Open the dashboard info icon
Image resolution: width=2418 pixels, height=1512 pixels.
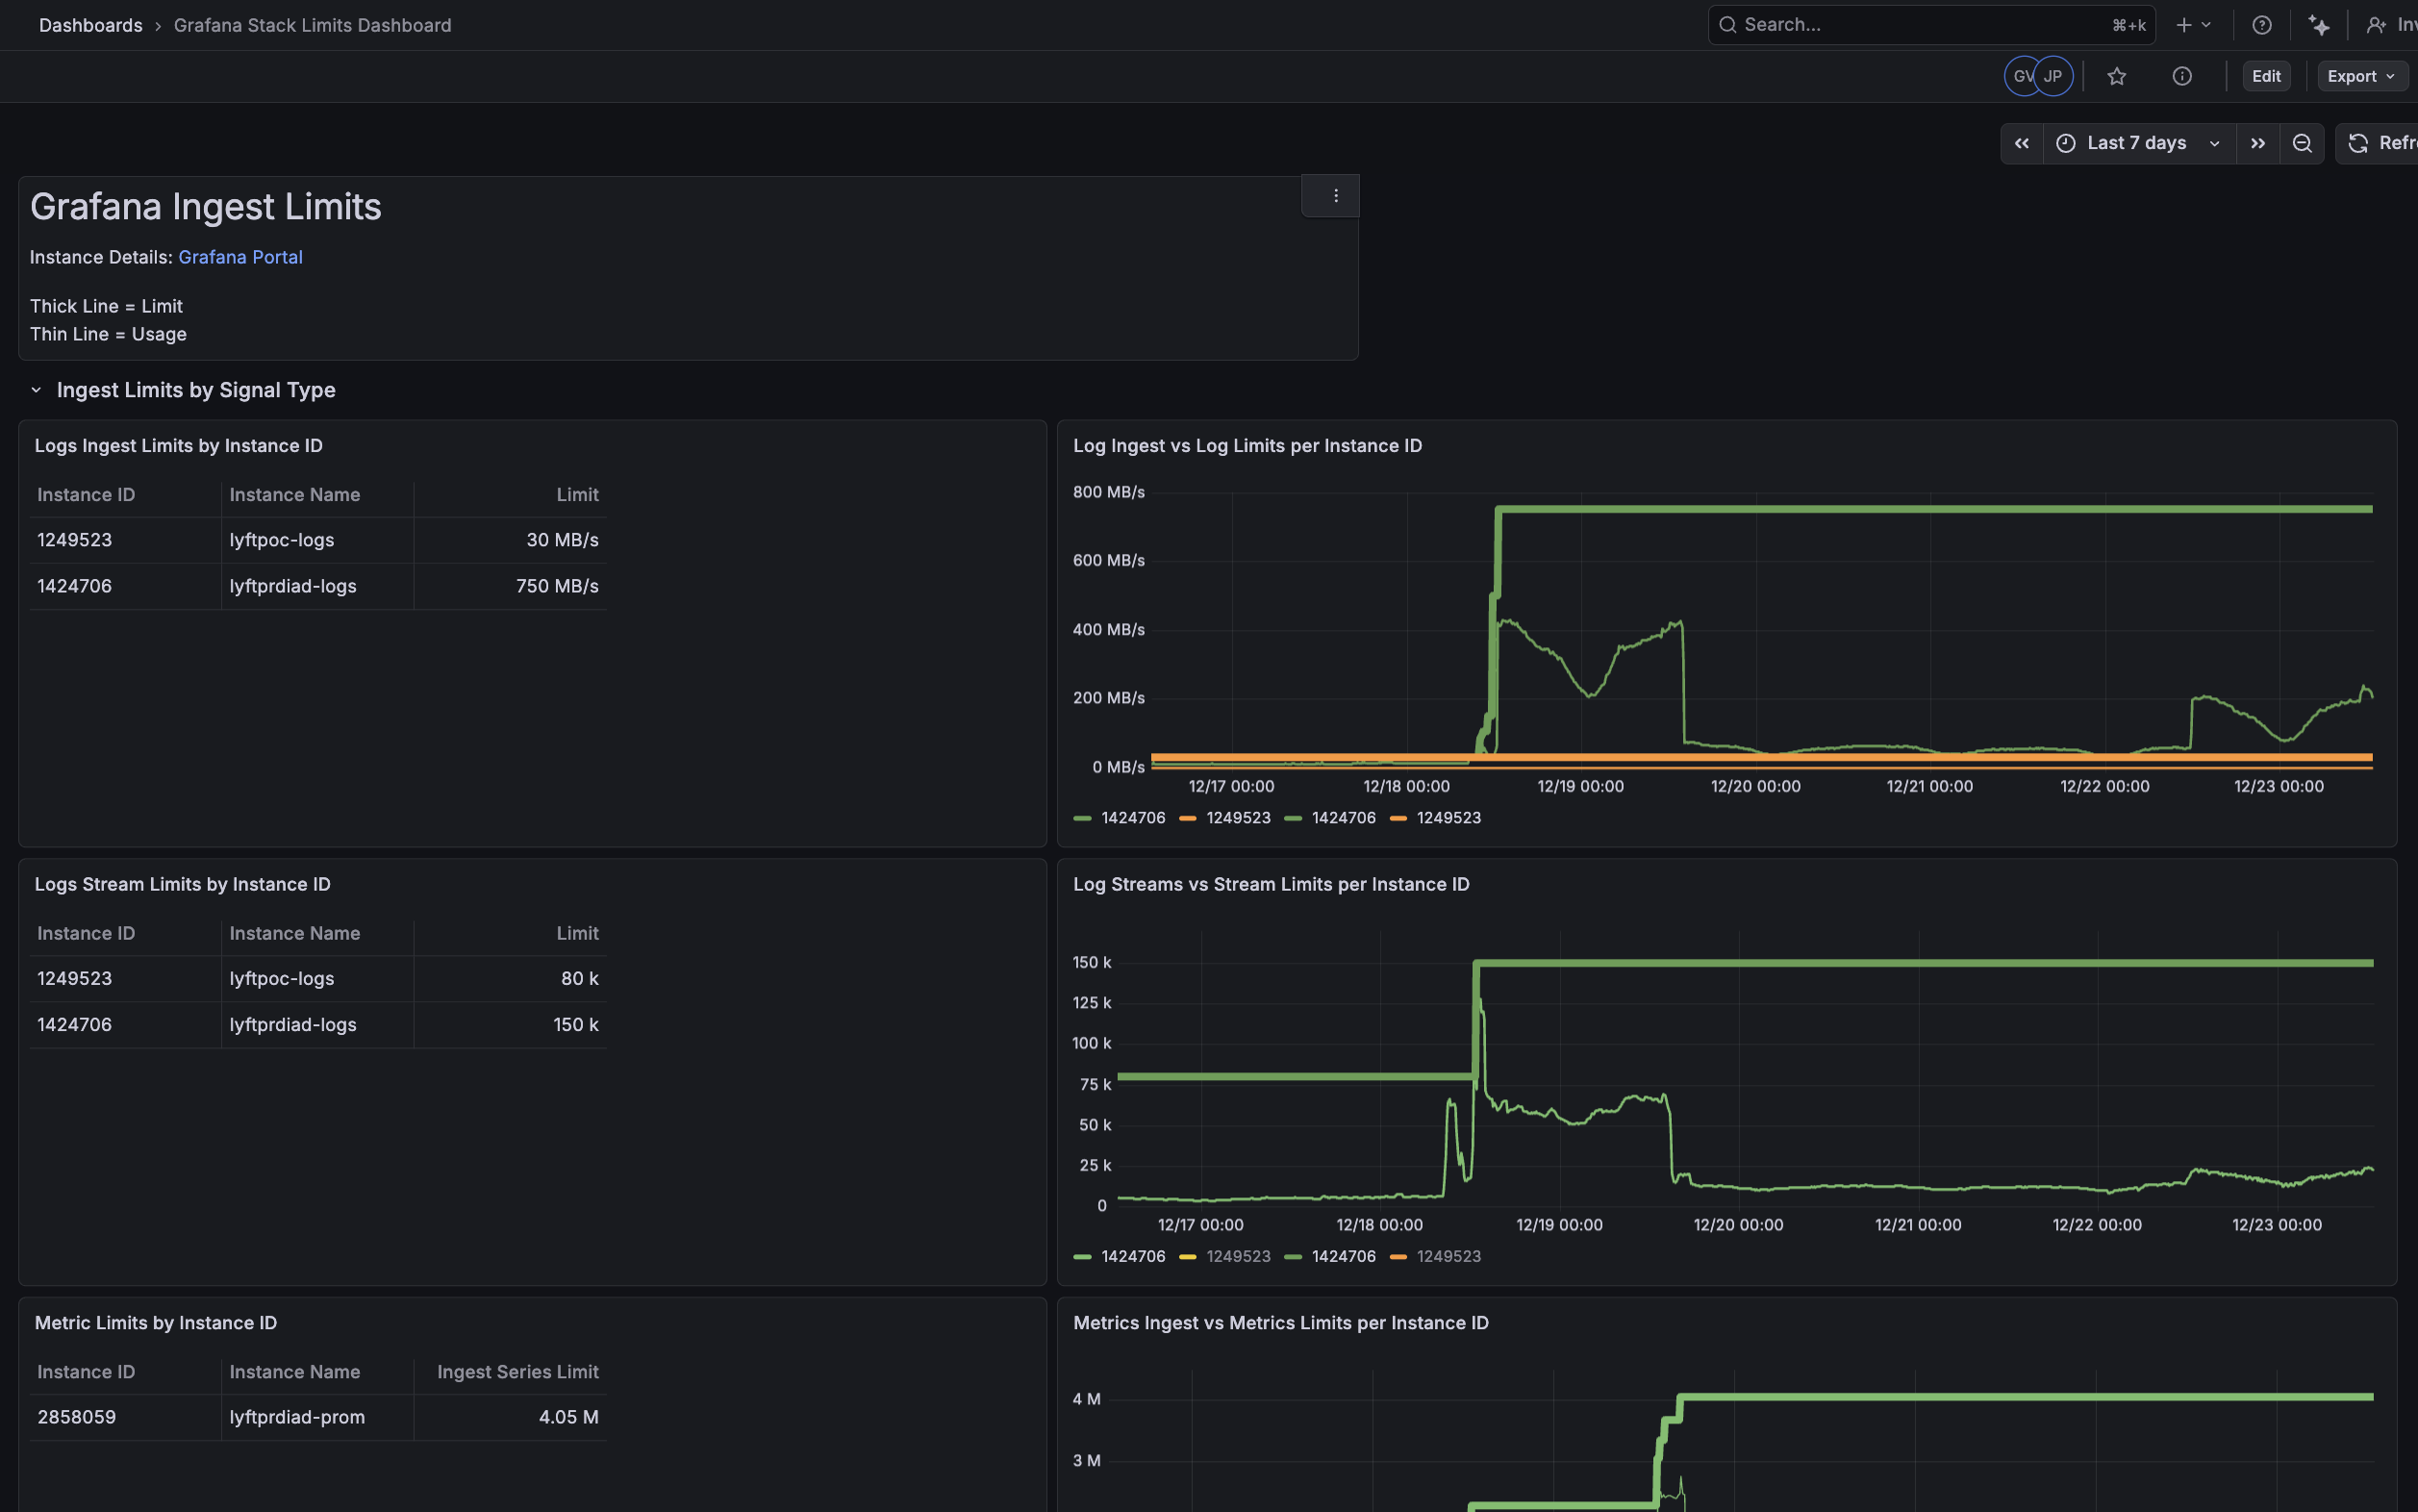tap(2182, 76)
